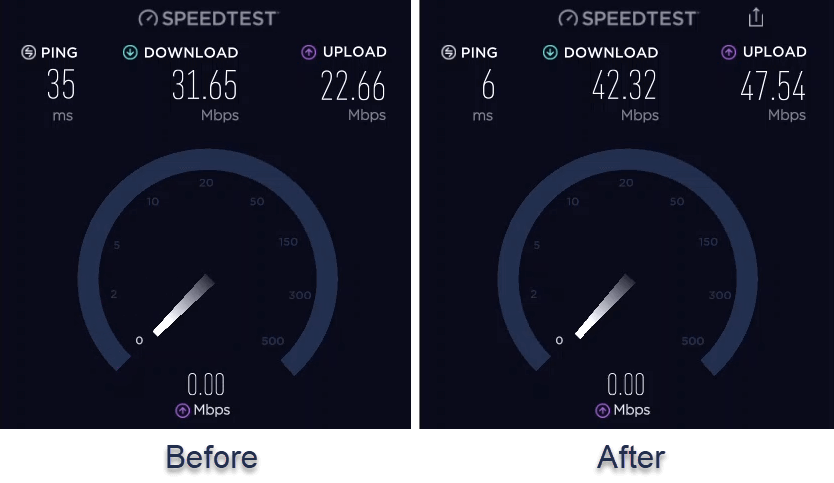This screenshot has width=834, height=483.
Task: Click the share icon in After panel
Action: coord(756,18)
